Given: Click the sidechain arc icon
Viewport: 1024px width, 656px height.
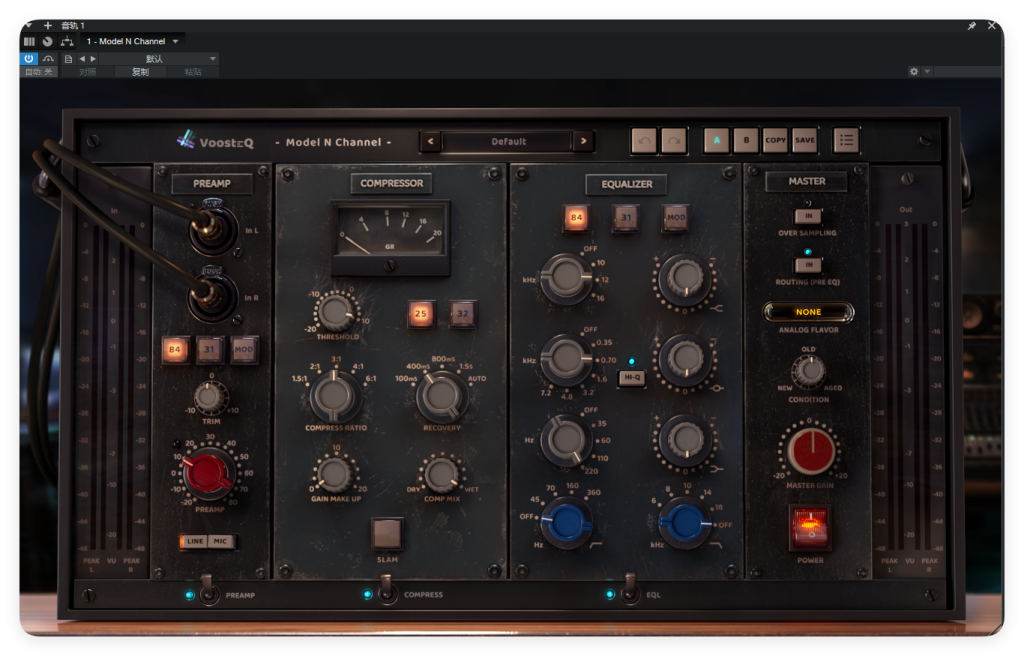Looking at the screenshot, I should 48,59.
